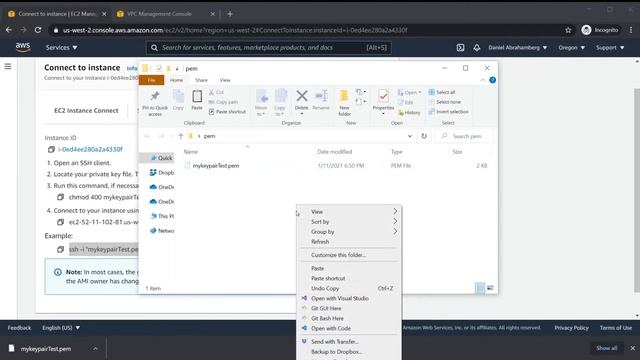The image size is (640, 360).
Task: Reload the browser page
Action: (38, 30)
